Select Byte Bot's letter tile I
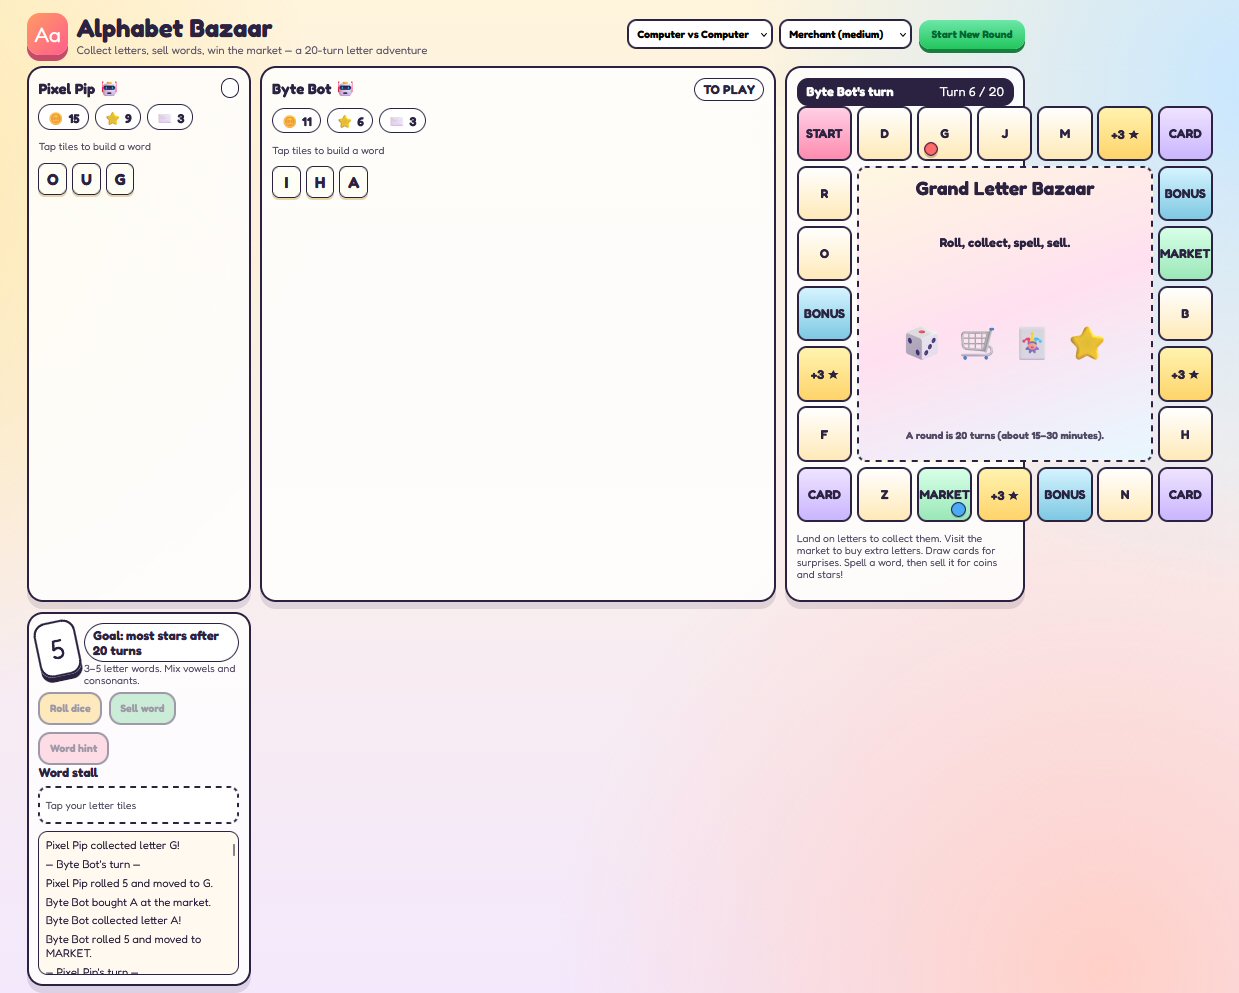 tap(287, 183)
